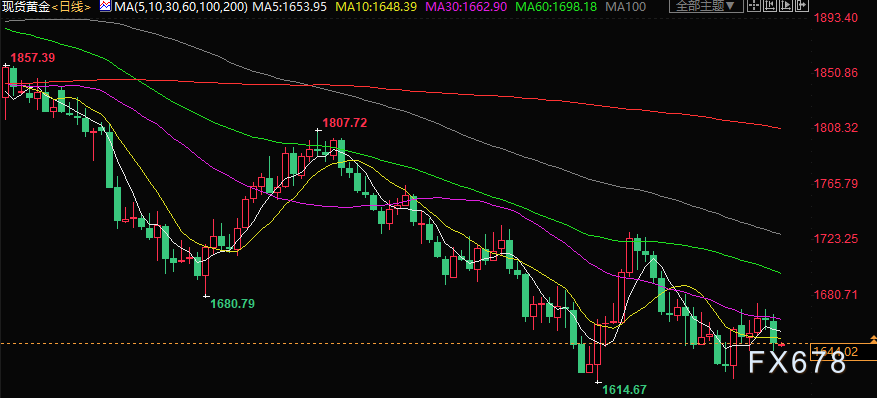Click the 1807.72 peak price annotation
Screen dimensions: 877x398
pos(345,122)
